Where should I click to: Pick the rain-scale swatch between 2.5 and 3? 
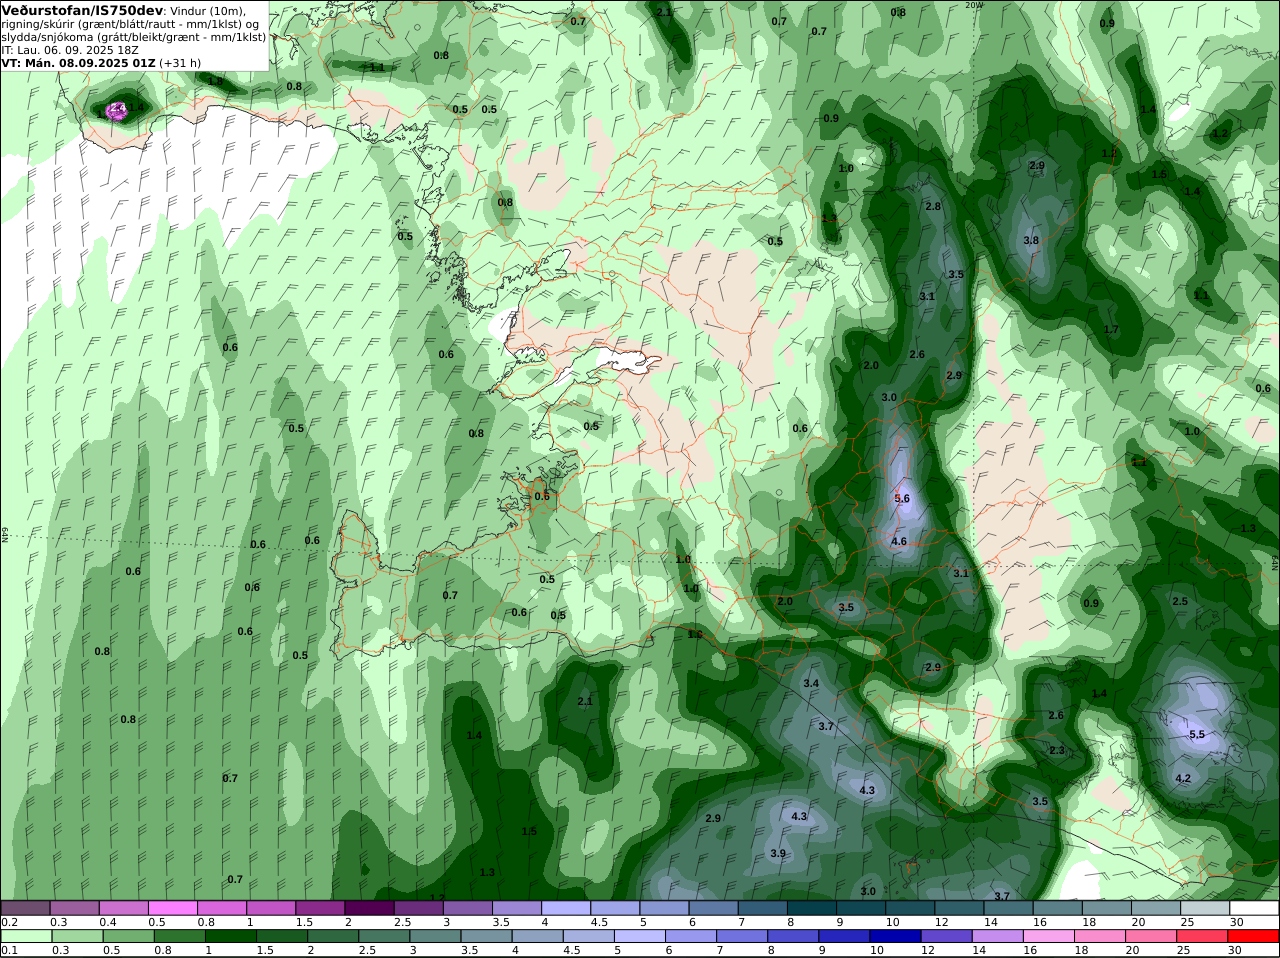[x=385, y=936]
